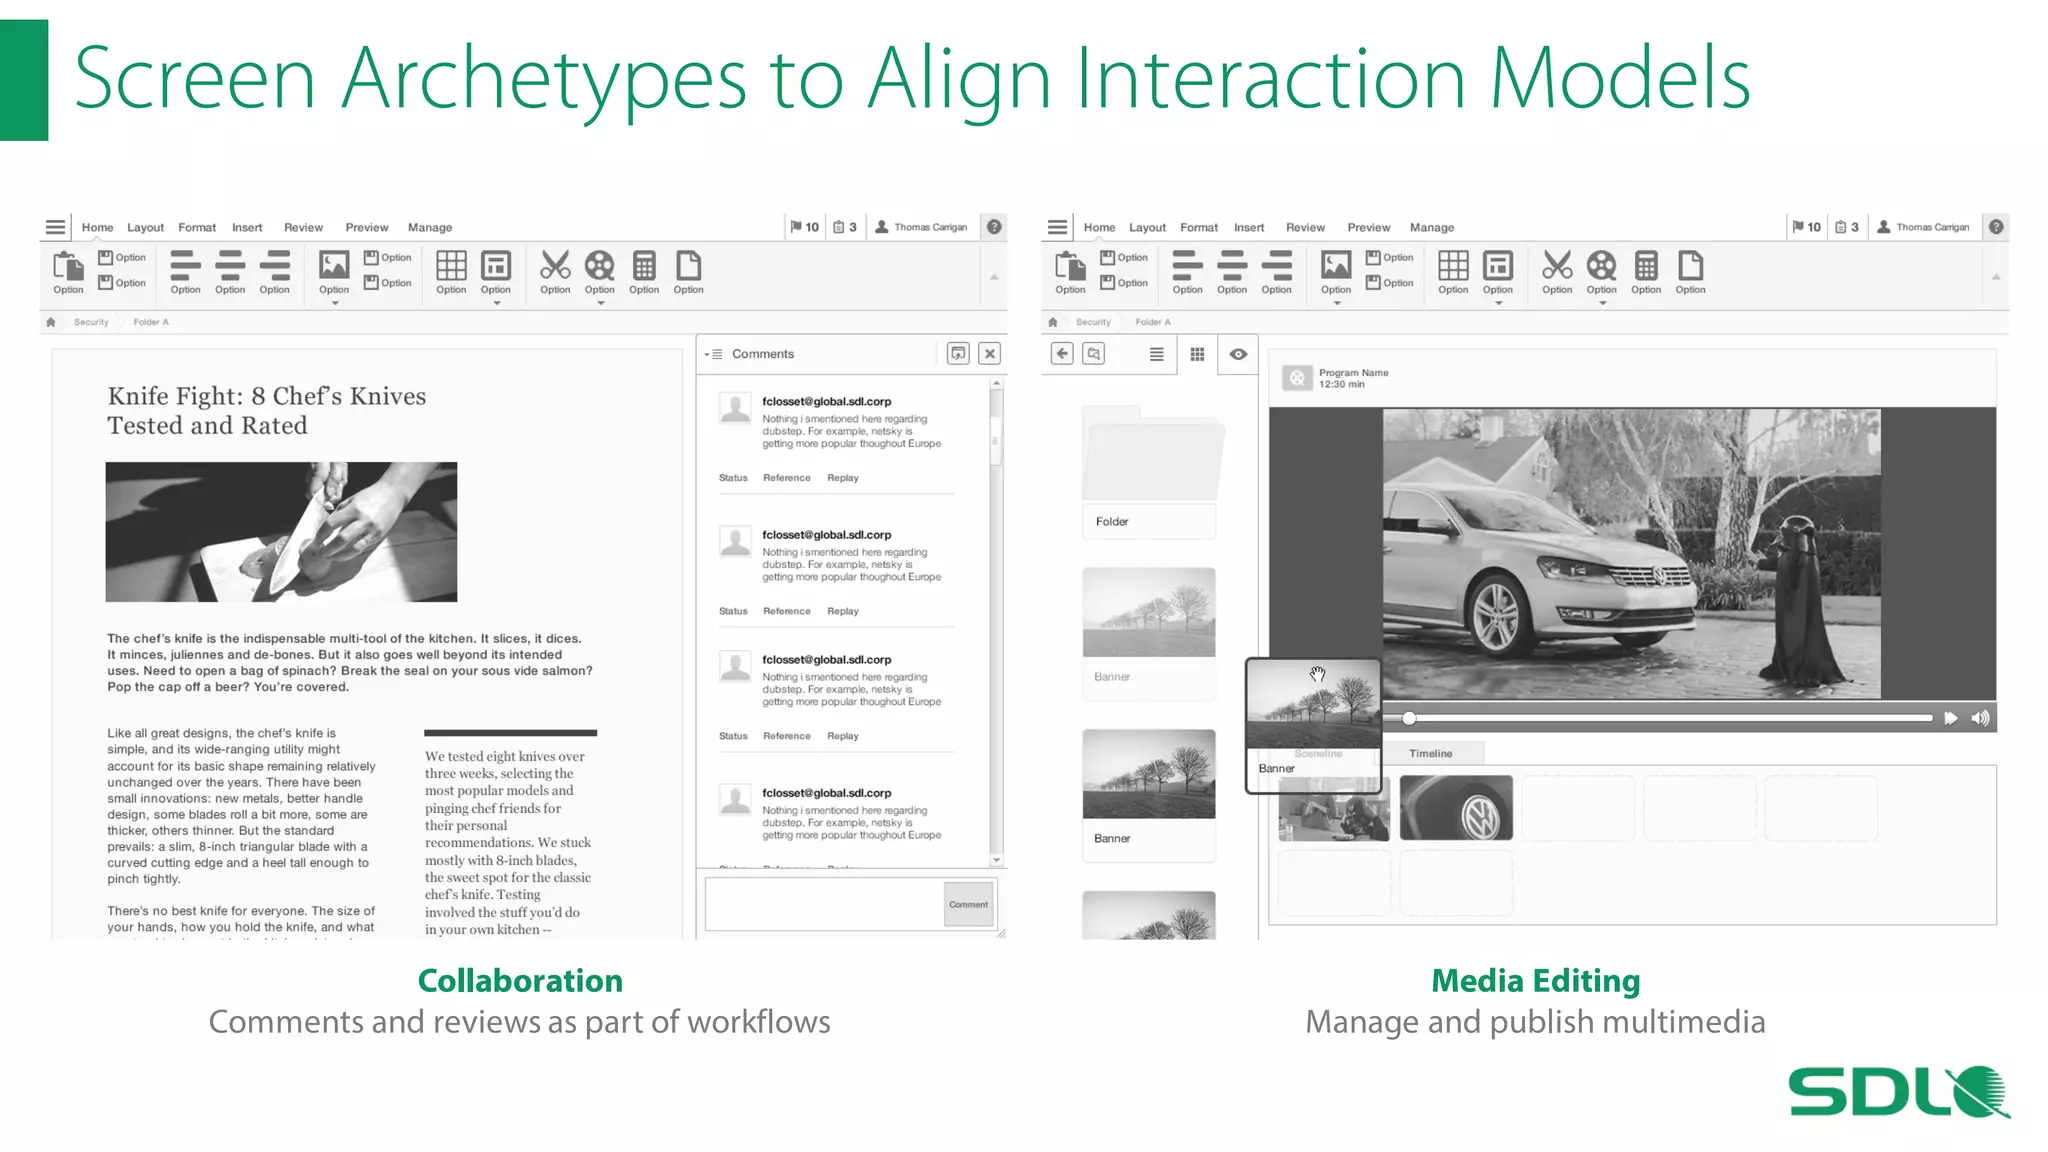Screen dimensions: 2048x1152
Task: Click form layout icon in Media Editing ribbon
Action: coord(1498,265)
